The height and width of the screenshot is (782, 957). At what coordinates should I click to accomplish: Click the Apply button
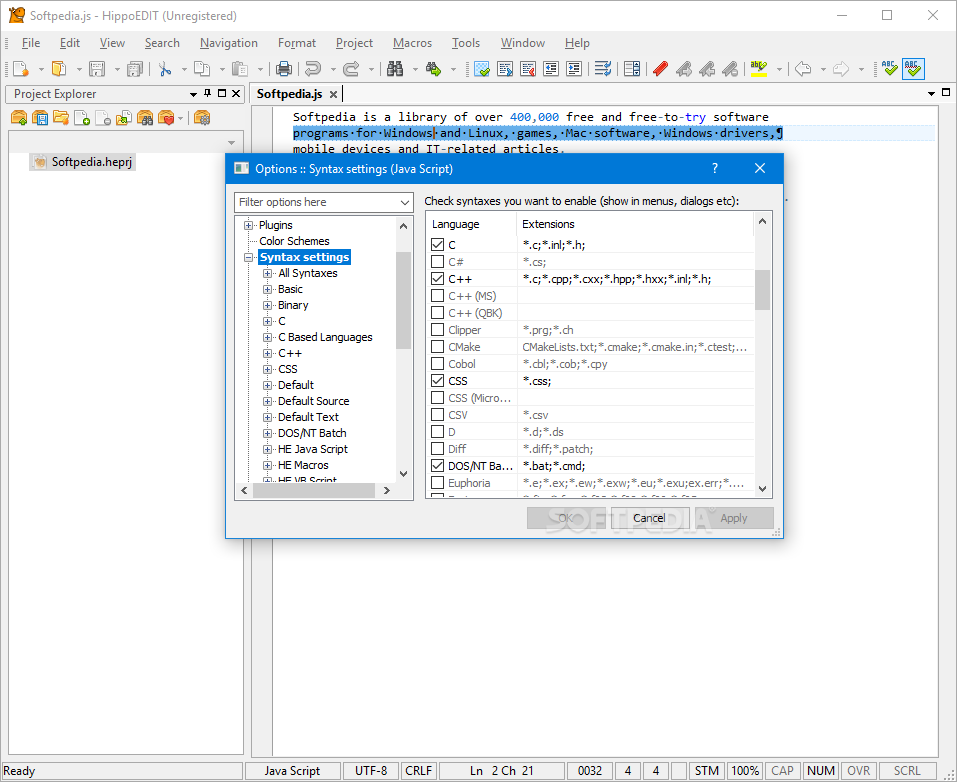coord(734,518)
